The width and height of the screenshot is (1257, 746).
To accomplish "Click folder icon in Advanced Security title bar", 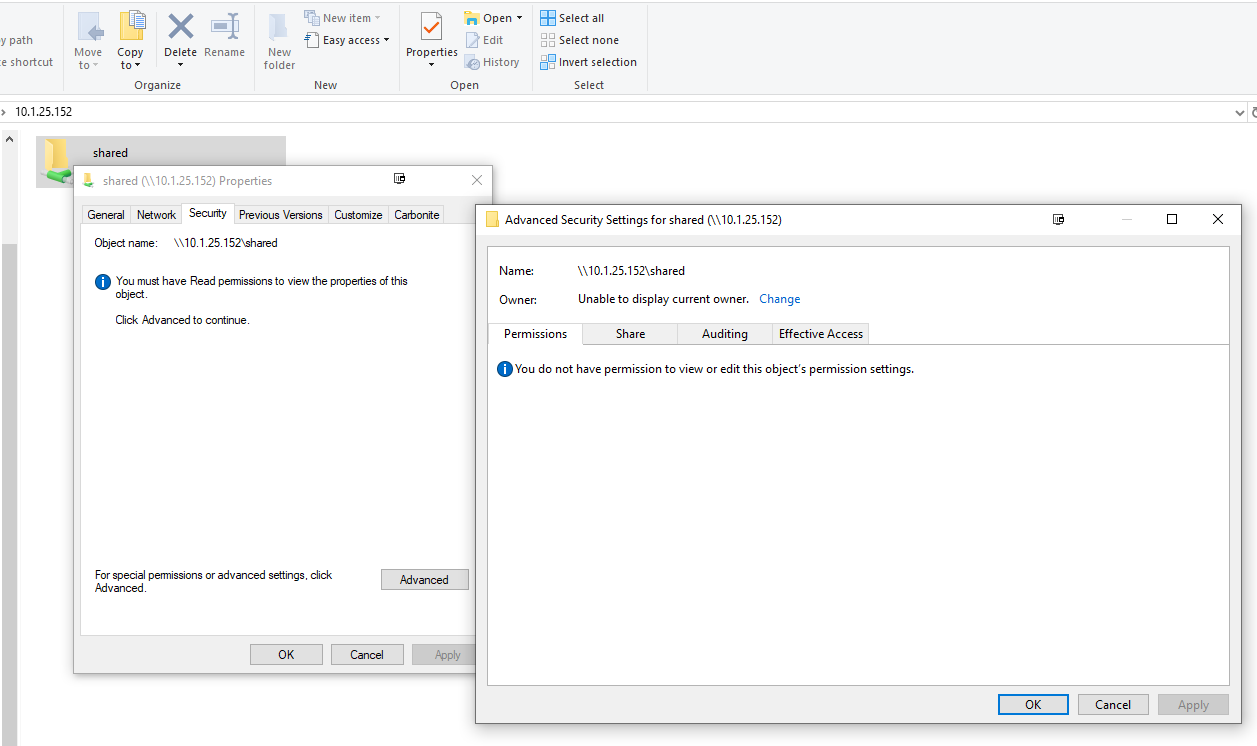I will coord(492,220).
